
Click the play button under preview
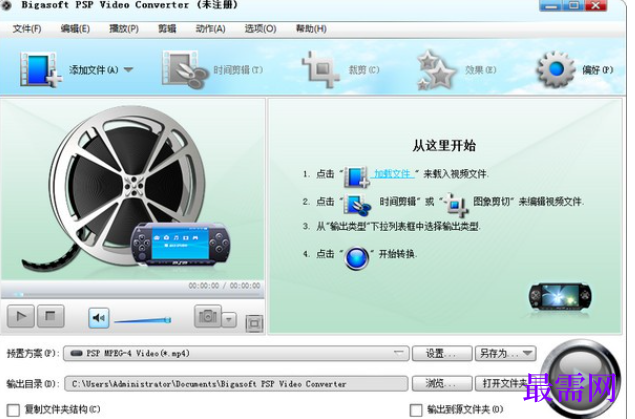[21, 316]
